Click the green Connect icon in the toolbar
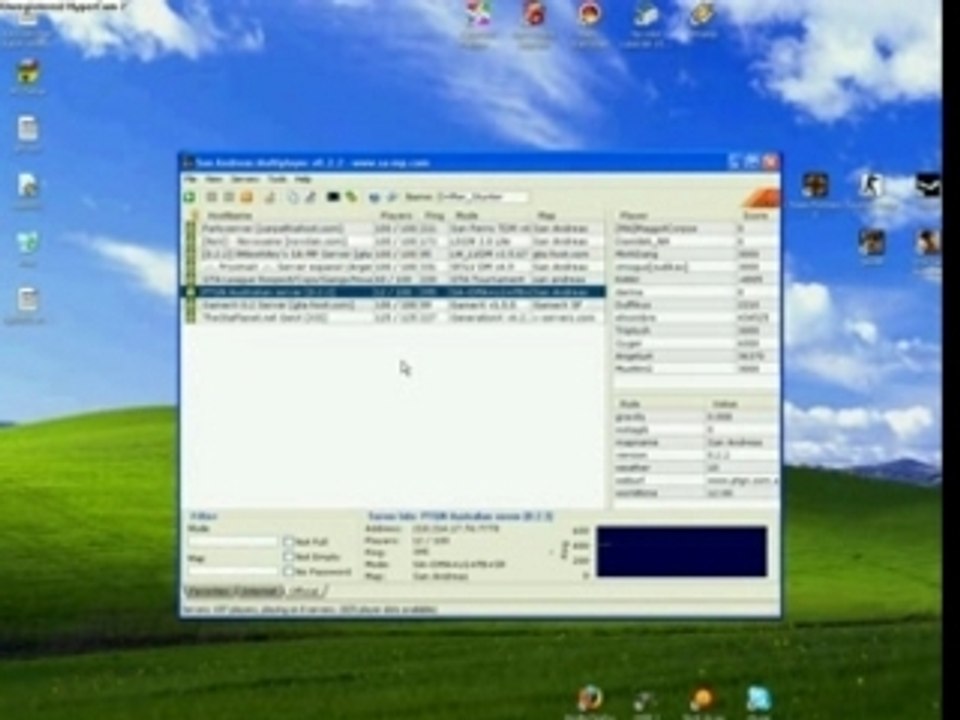The image size is (960, 720). 190,197
